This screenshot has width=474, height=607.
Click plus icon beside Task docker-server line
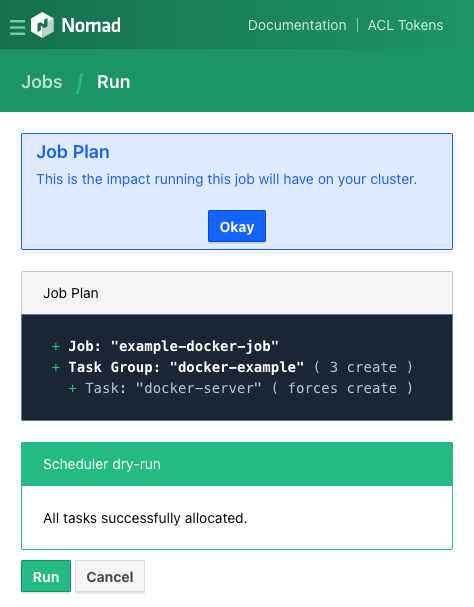pyautogui.click(x=72, y=388)
